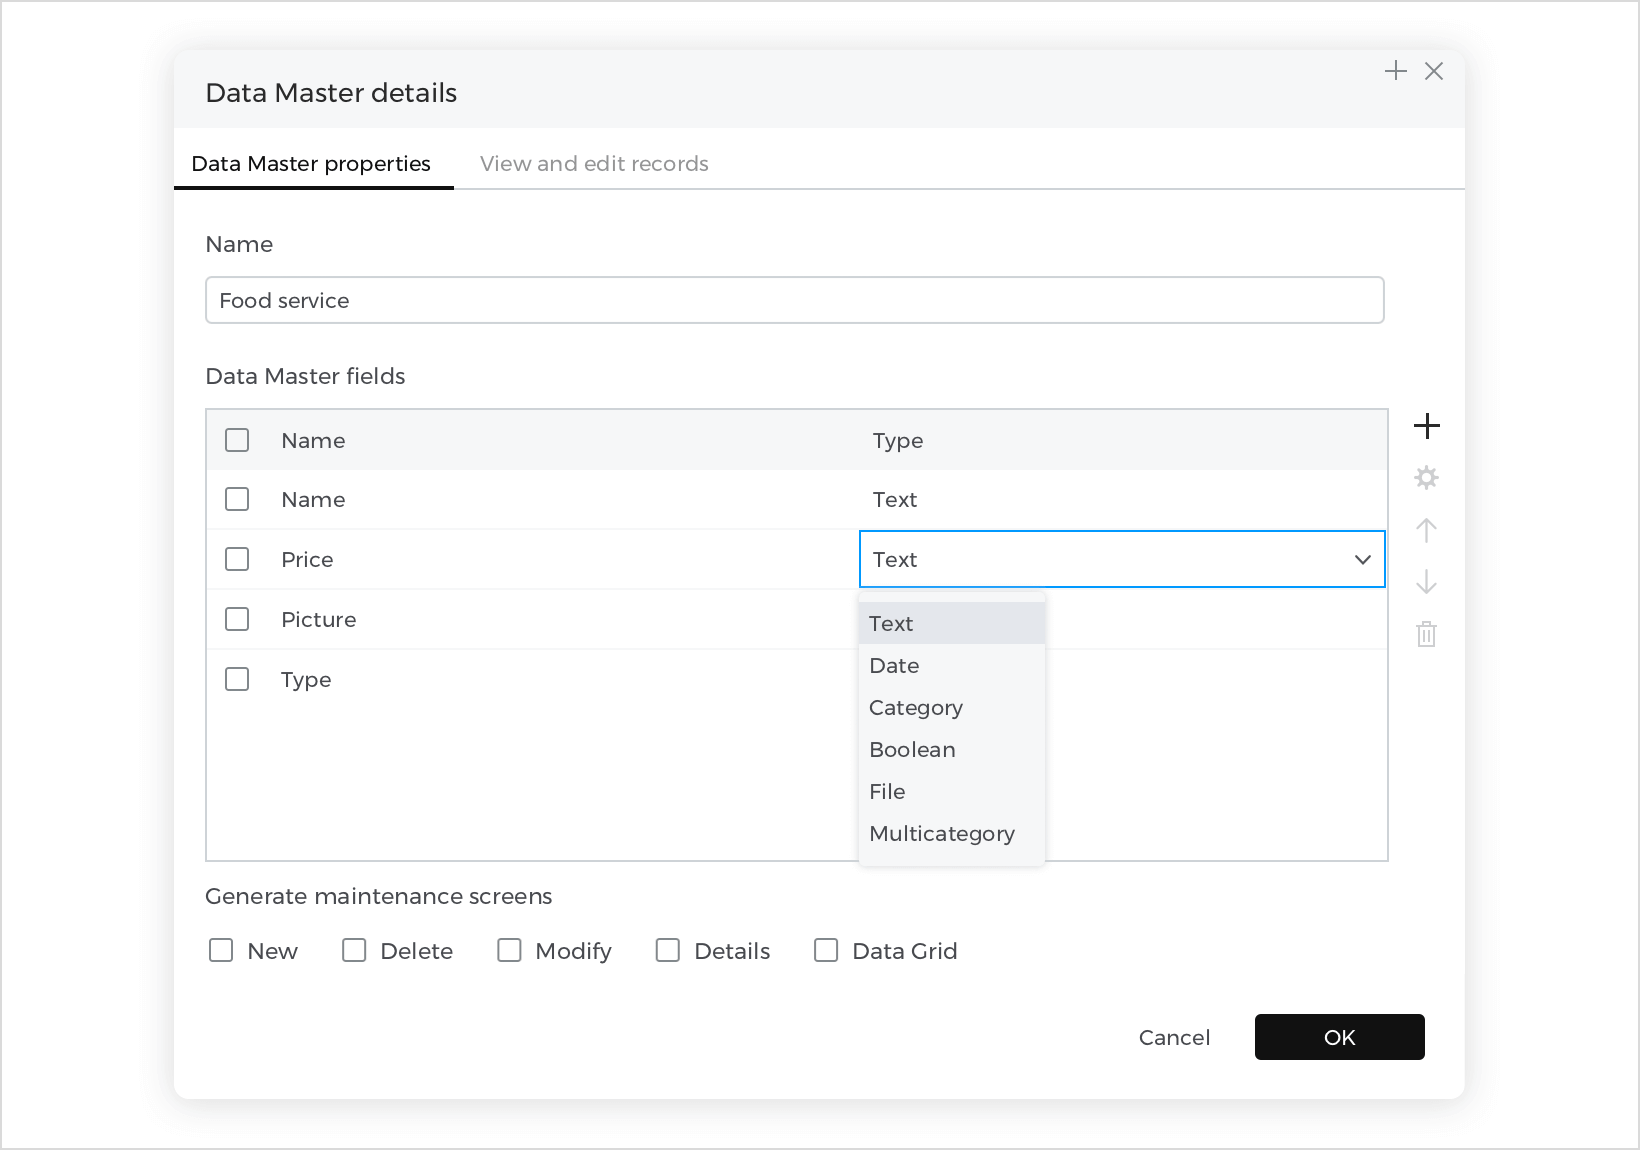
Task: Select the Price field name cell
Action: (307, 559)
